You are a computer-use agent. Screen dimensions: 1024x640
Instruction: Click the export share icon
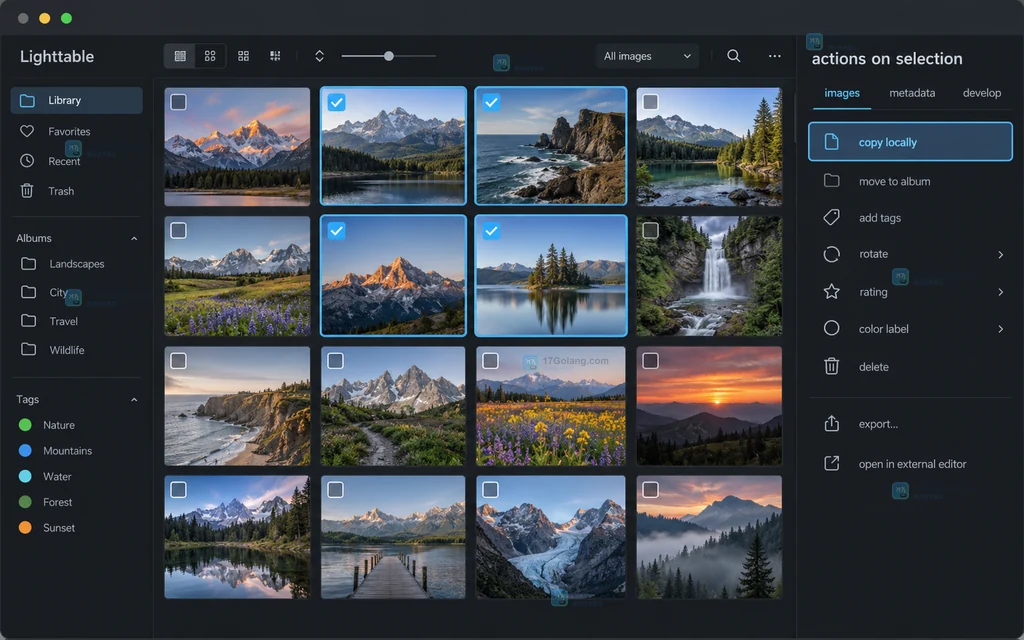(831, 423)
